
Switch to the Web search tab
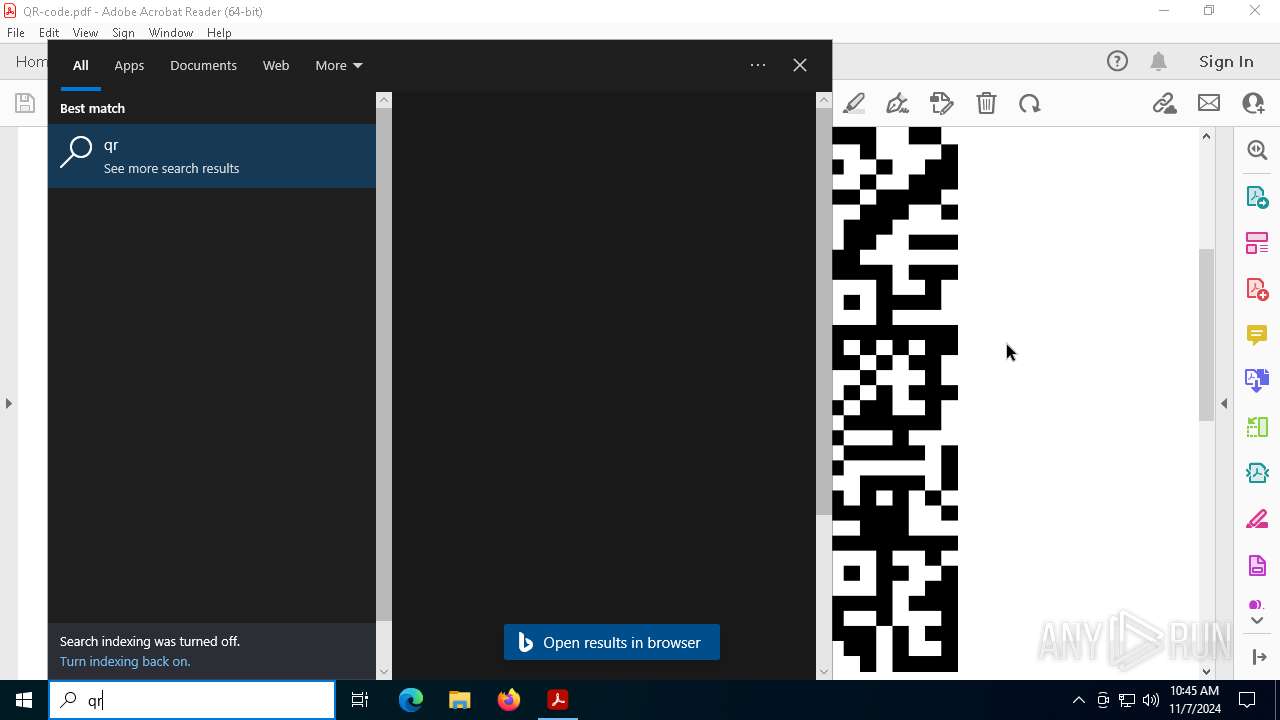[276, 65]
